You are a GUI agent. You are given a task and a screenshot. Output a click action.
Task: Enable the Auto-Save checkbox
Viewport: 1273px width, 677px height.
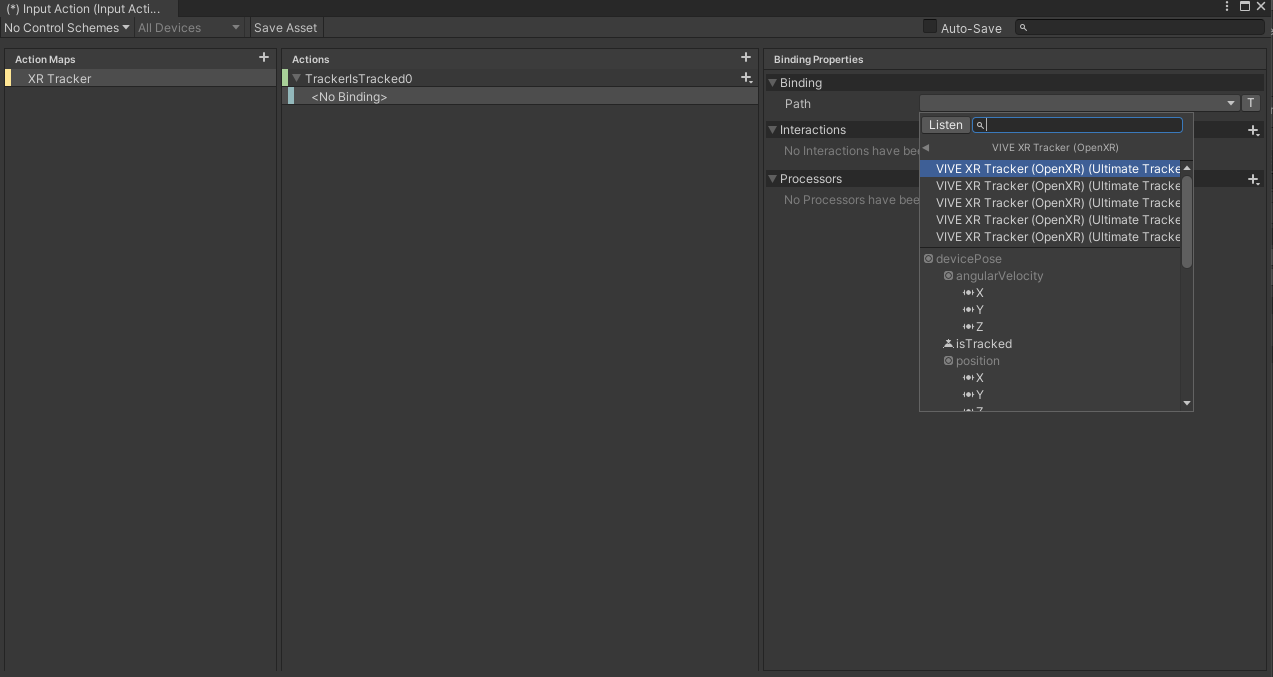click(930, 27)
